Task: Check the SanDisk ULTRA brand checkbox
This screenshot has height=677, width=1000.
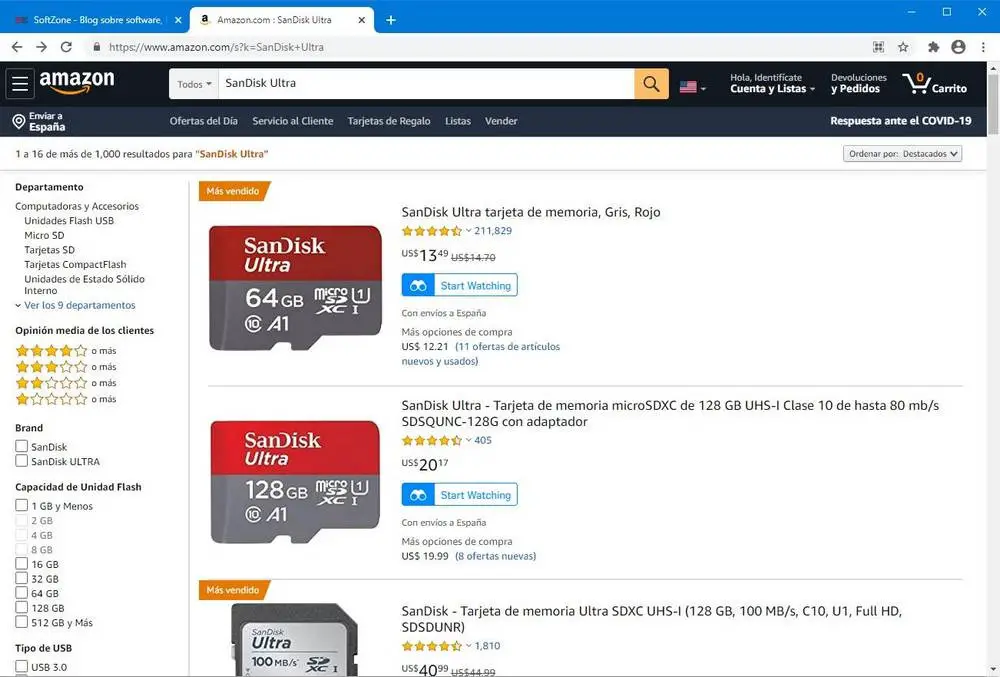Action: (22, 461)
